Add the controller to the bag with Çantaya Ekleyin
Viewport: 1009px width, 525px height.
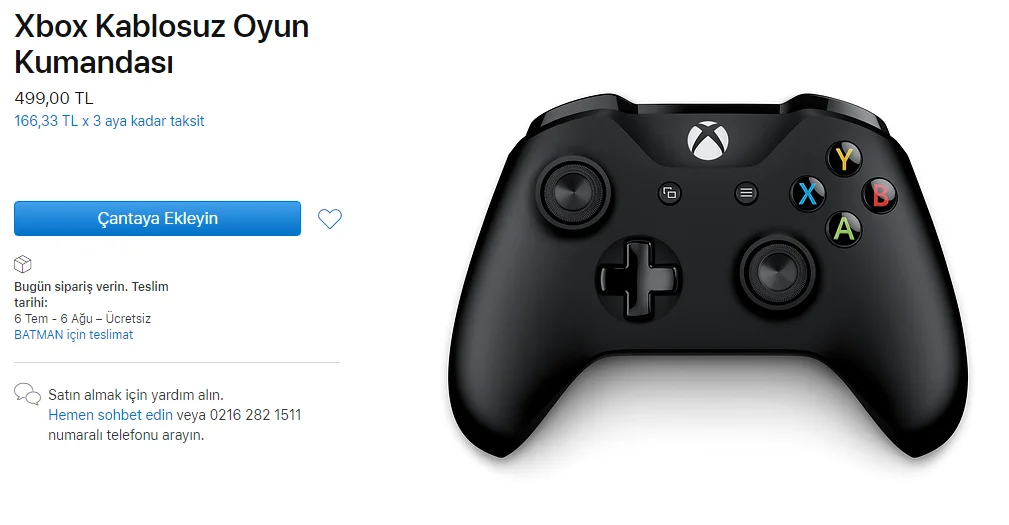click(157, 218)
